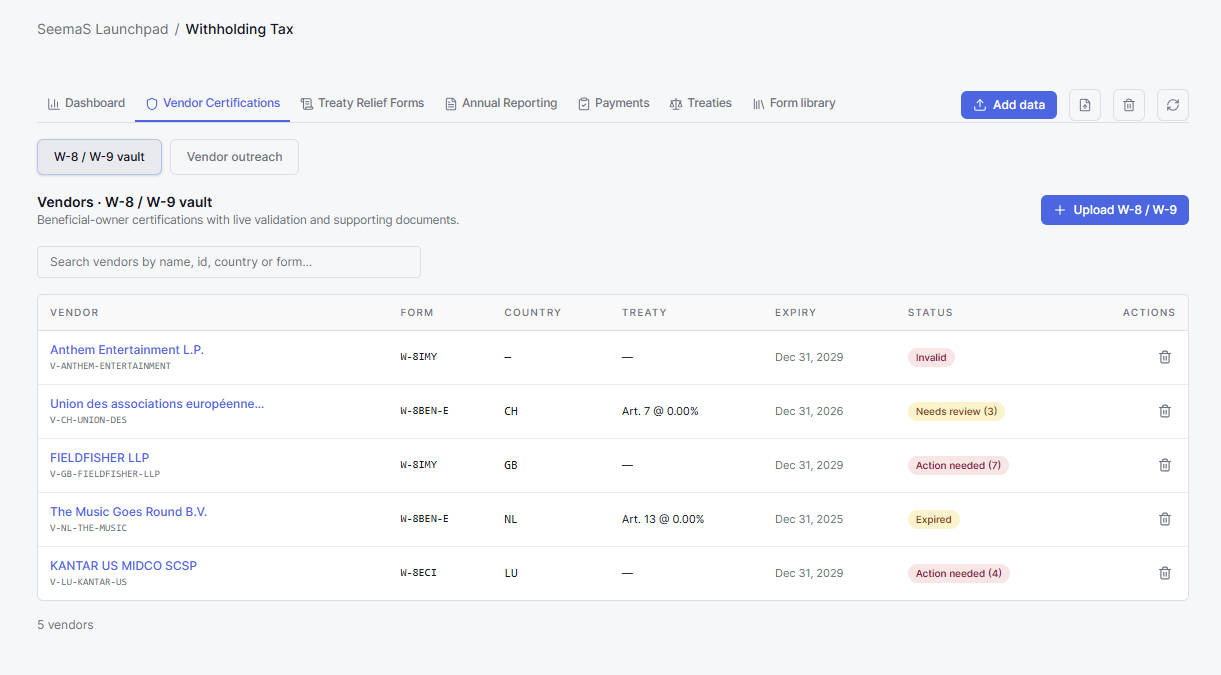Click the Dec 31, 2025 expiry cell

pos(809,519)
